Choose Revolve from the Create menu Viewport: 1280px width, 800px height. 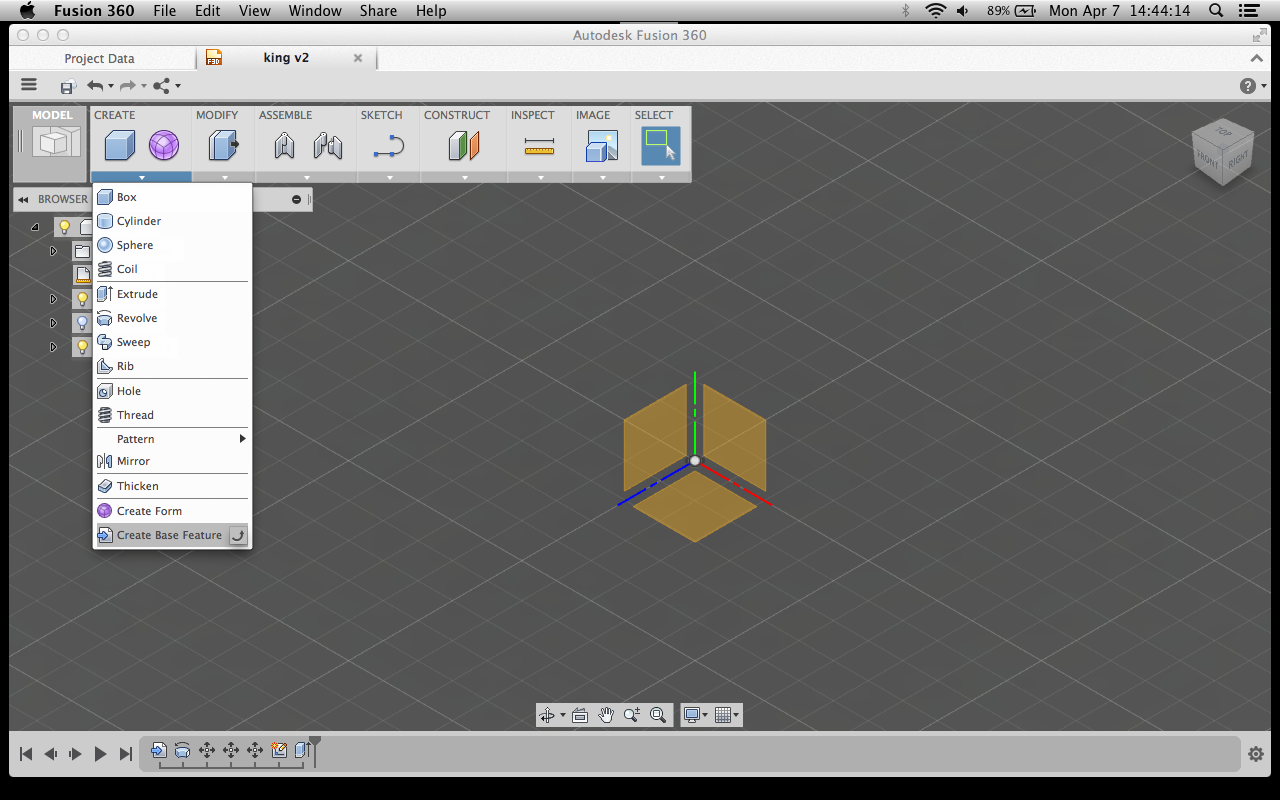tap(171, 318)
